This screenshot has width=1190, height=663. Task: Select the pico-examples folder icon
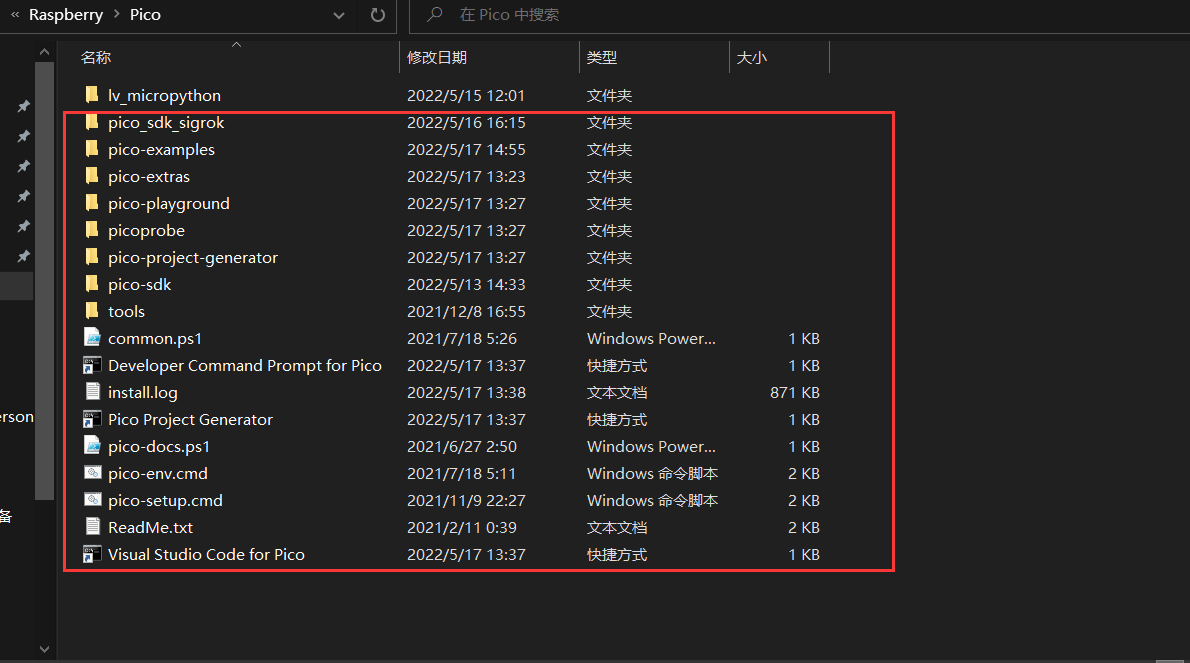click(92, 149)
